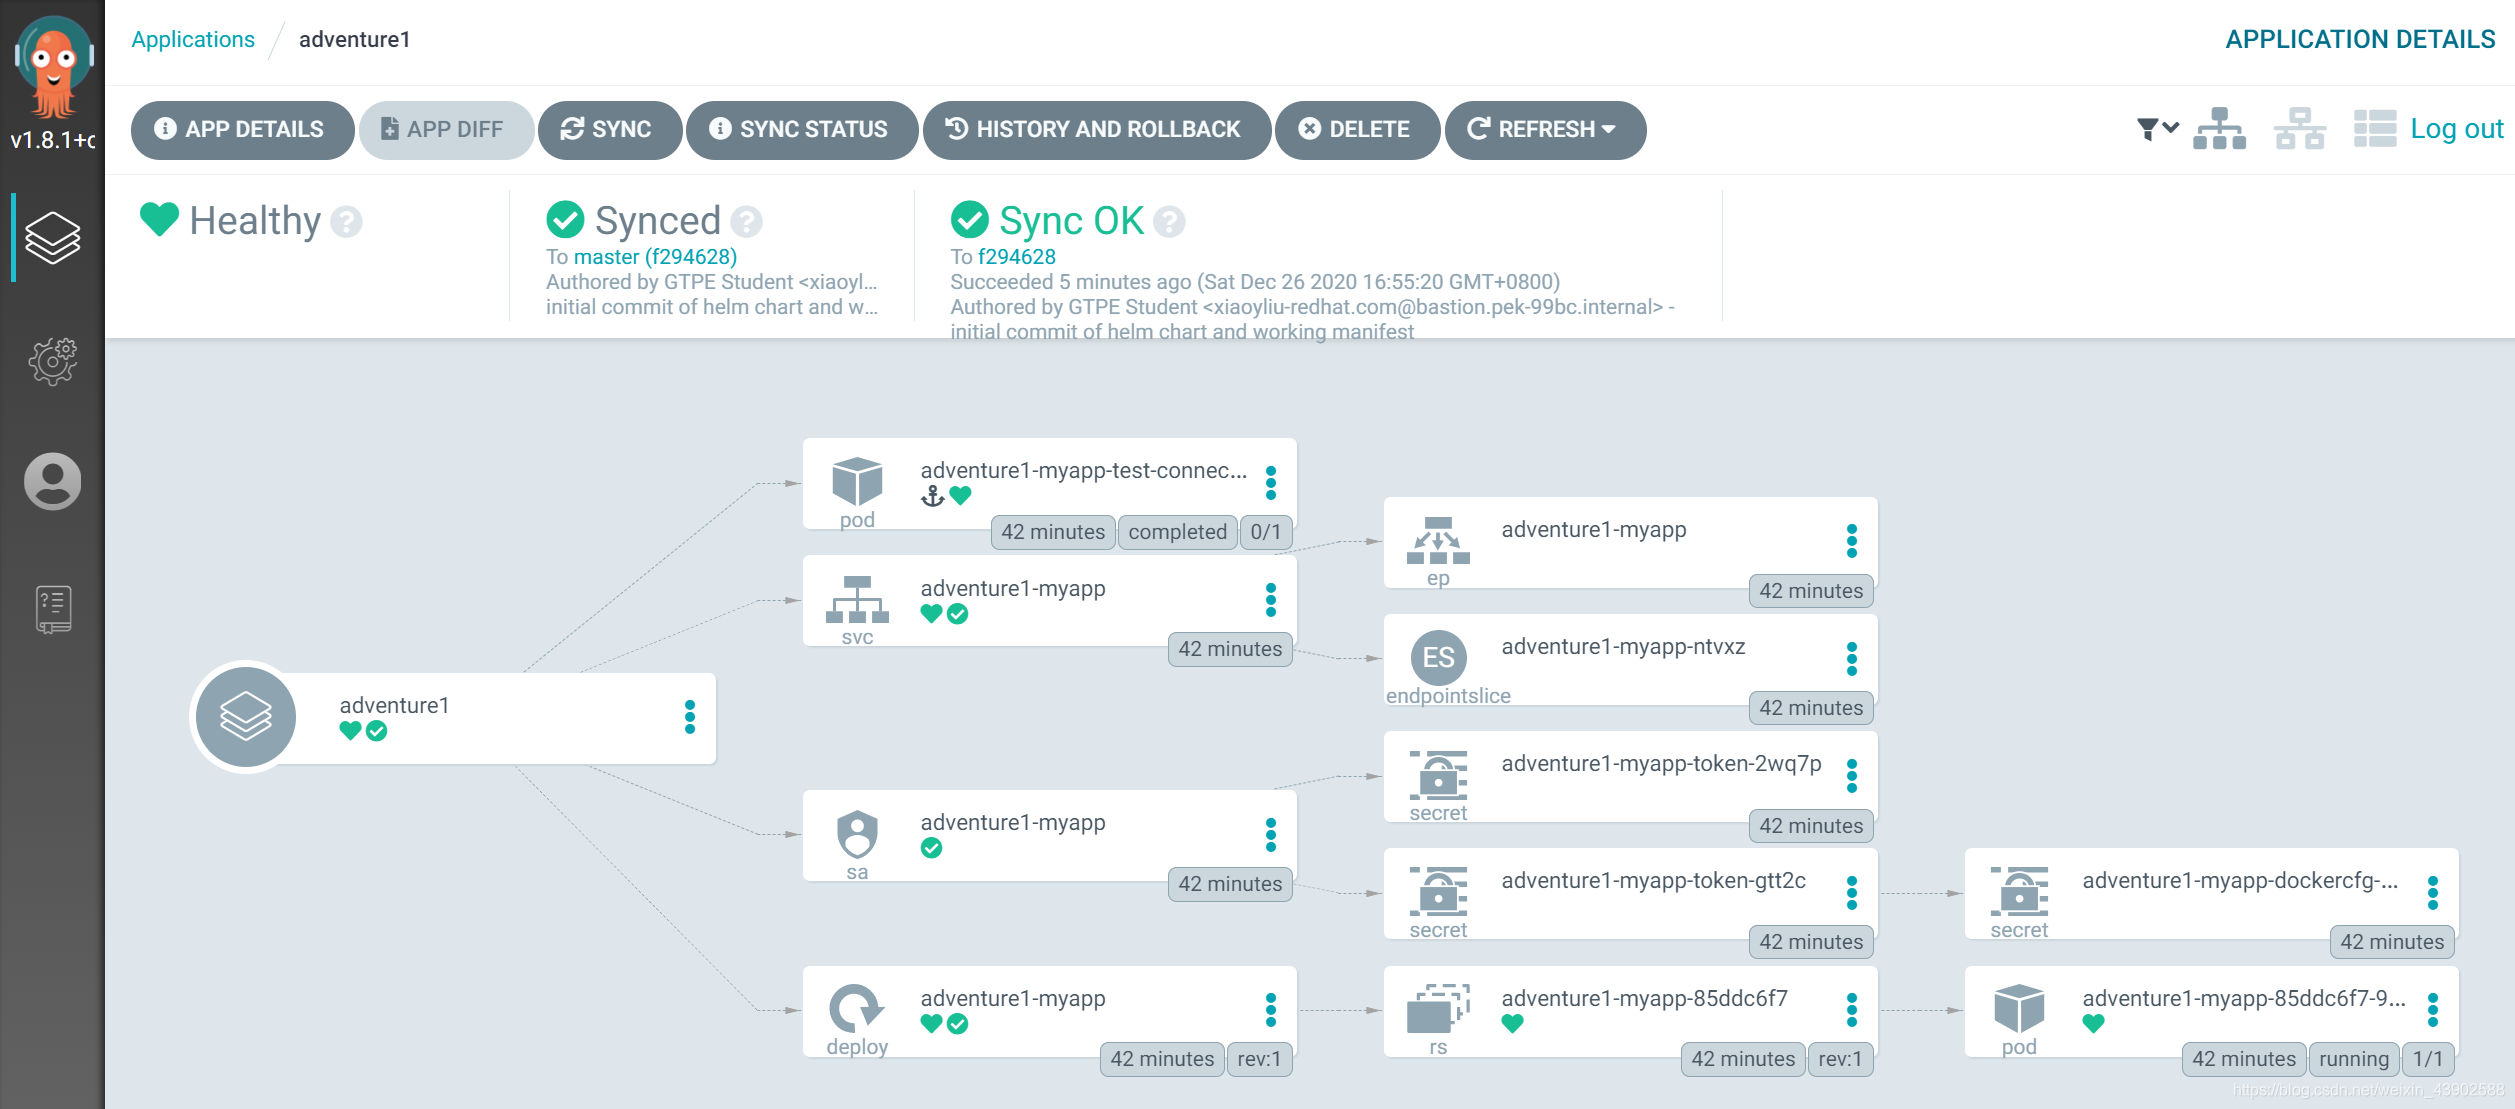The image size is (2515, 1109).
Task: Expand options menu for adventure1-myapp-85ddc6f7 rs node
Action: pos(1848,1008)
